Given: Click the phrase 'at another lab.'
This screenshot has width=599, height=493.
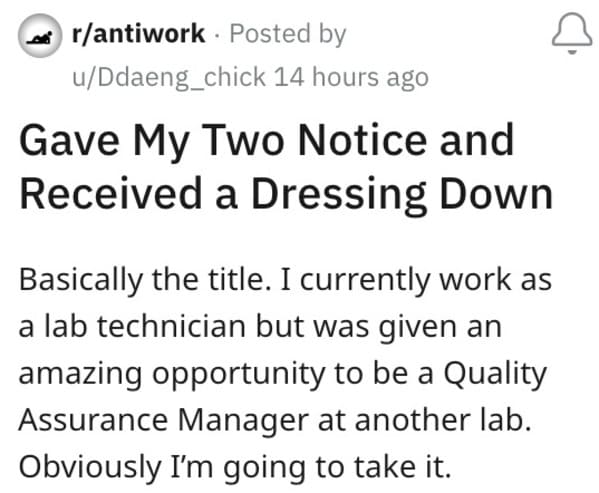Looking at the screenshot, I should [424, 420].
